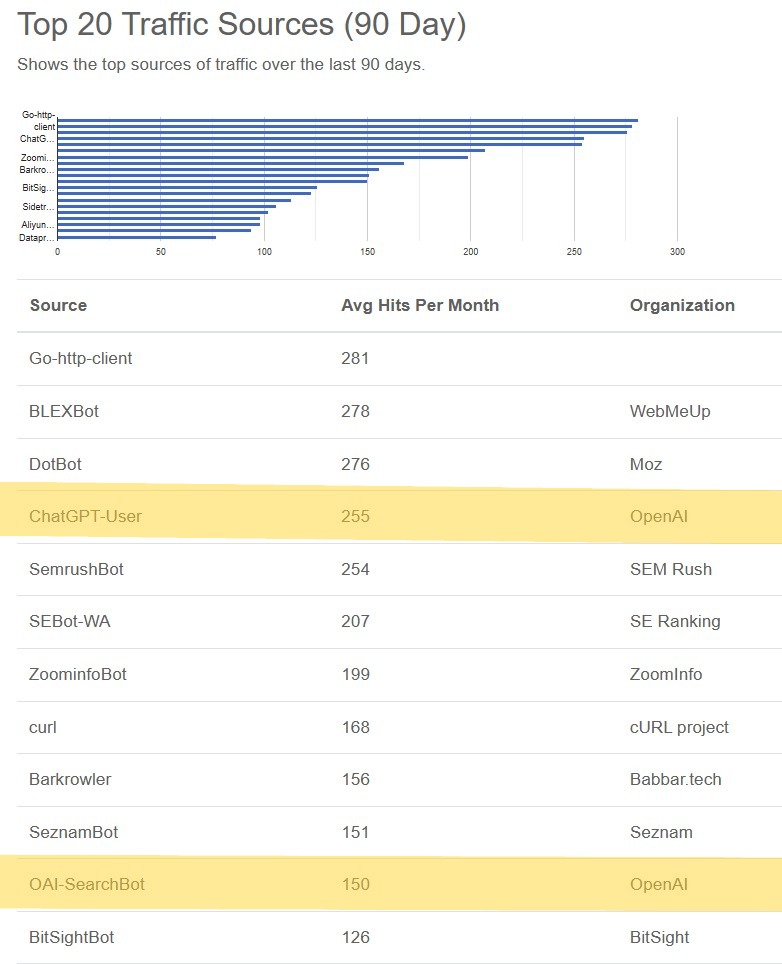Click the SEM Rush organization cell
This screenshot has width=782, height=964.
coord(671,569)
